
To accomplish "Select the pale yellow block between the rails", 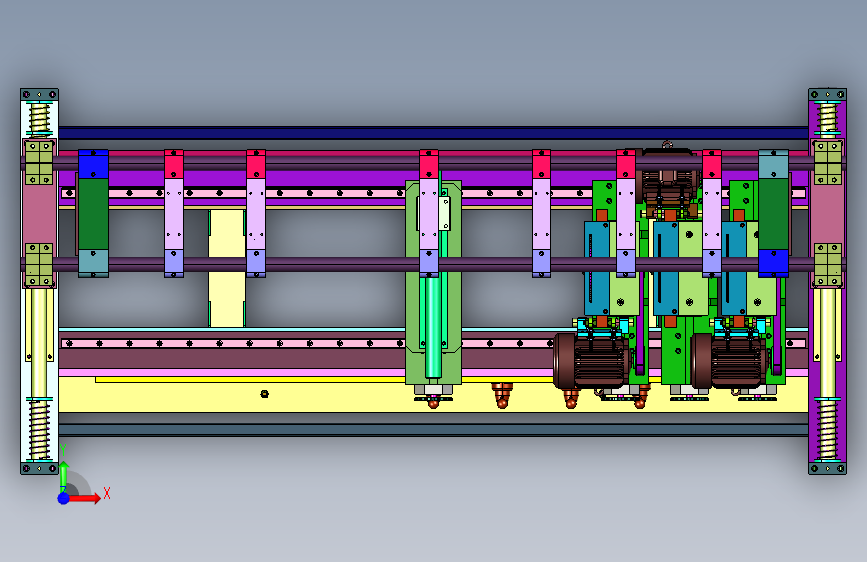I will click(227, 268).
